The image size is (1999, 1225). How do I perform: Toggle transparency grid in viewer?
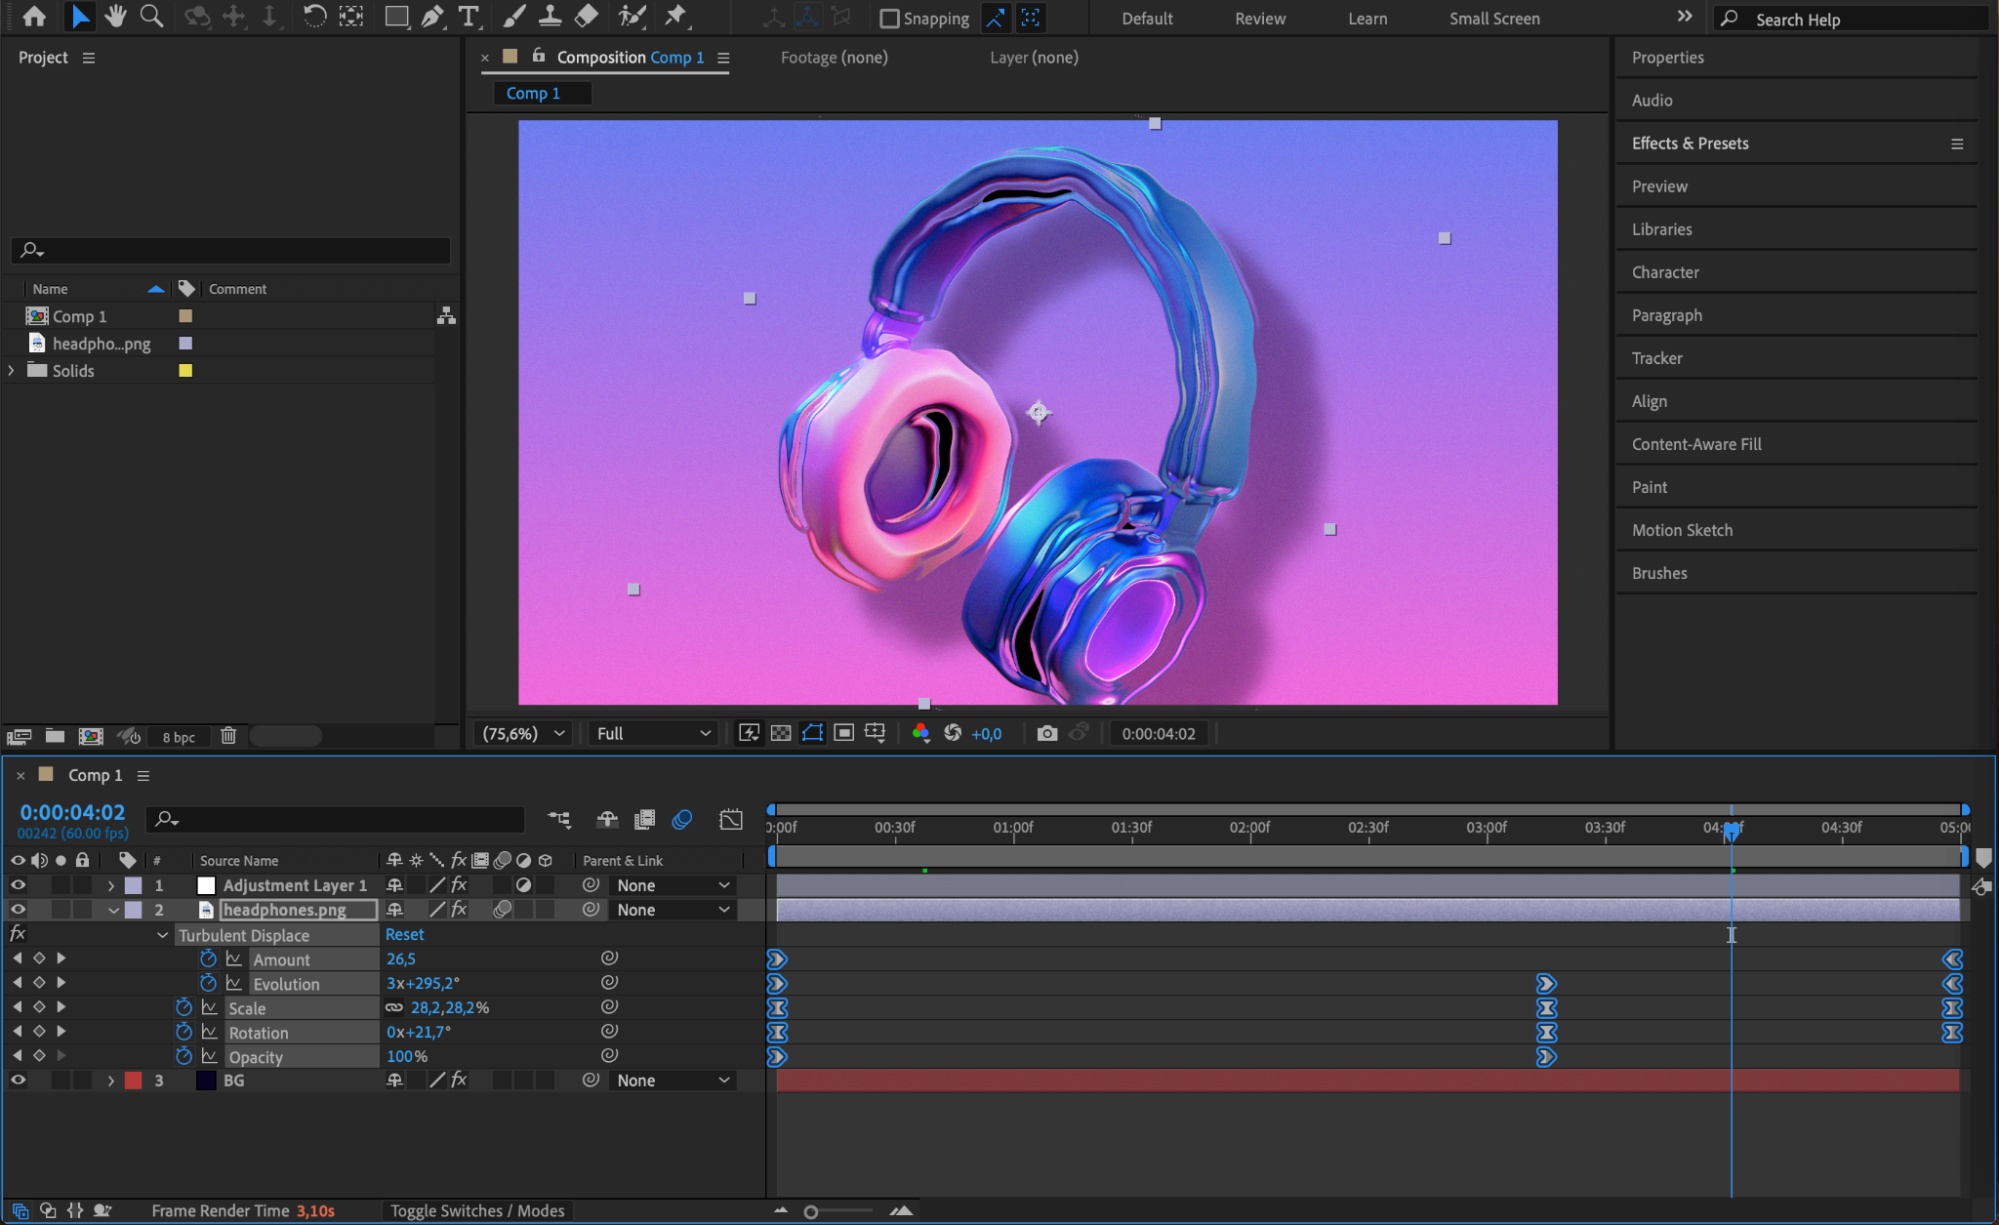(780, 733)
